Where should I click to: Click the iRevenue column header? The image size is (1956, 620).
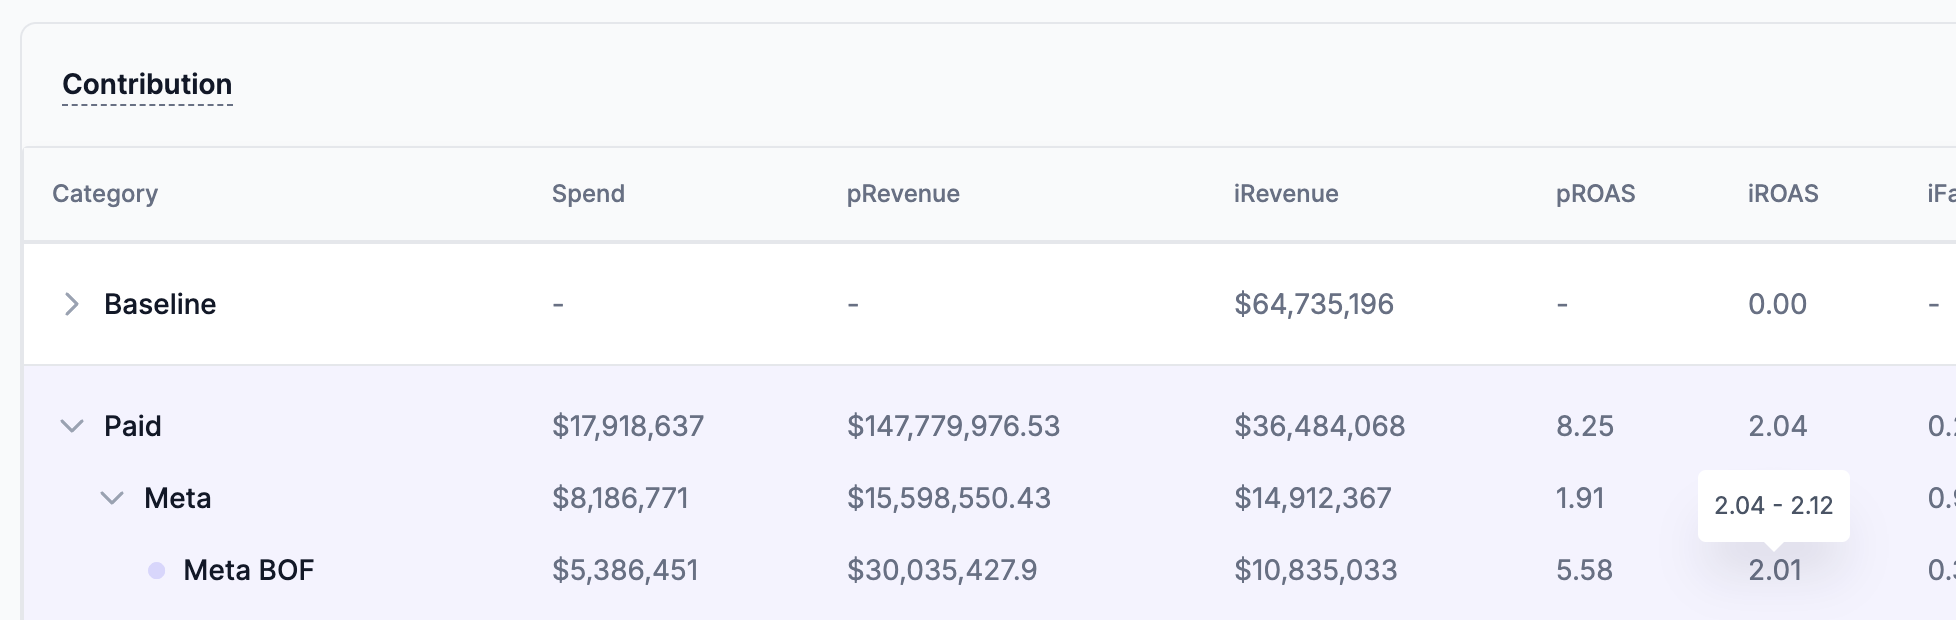1286,194
